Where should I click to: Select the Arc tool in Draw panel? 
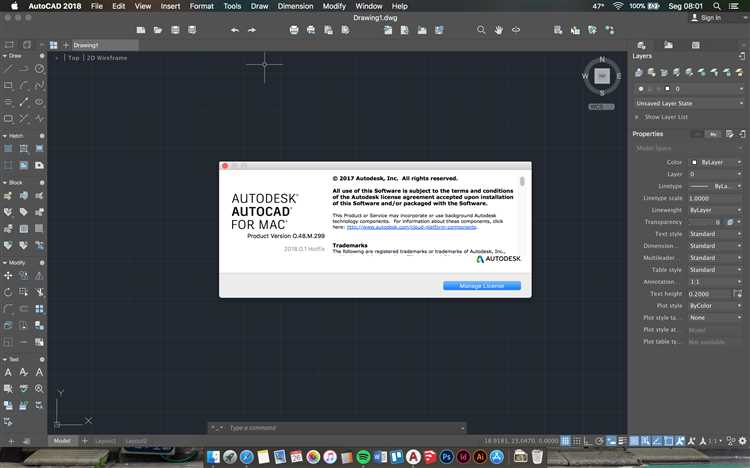coord(23,85)
